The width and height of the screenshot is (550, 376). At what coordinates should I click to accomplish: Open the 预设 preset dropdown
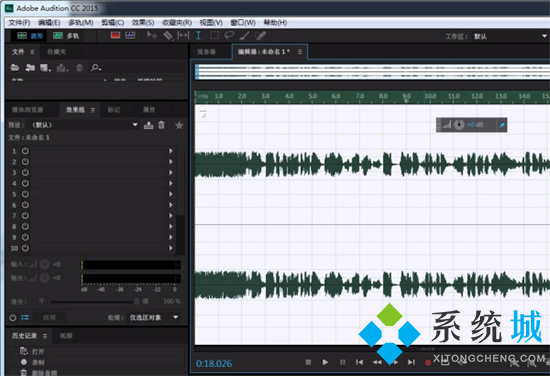84,125
